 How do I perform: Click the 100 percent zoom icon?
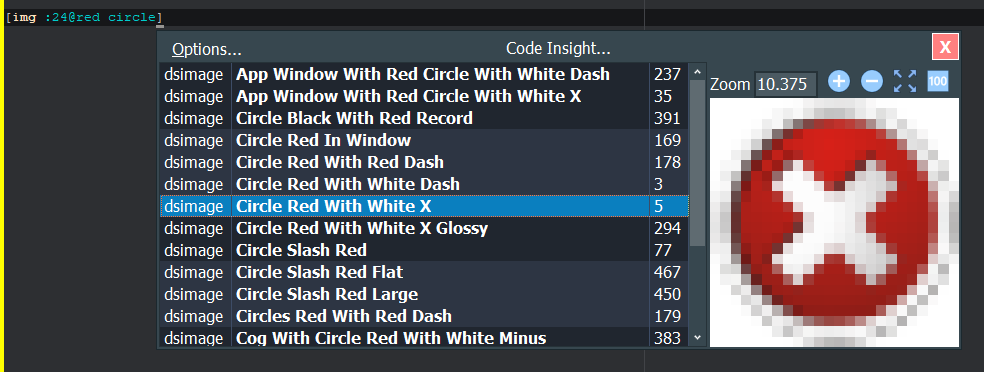(x=938, y=81)
